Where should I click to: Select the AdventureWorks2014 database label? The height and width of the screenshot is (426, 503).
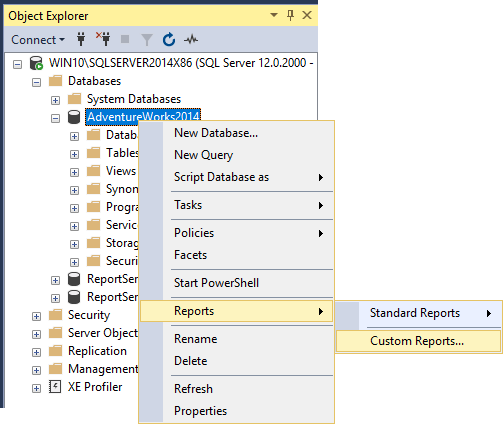(143, 117)
